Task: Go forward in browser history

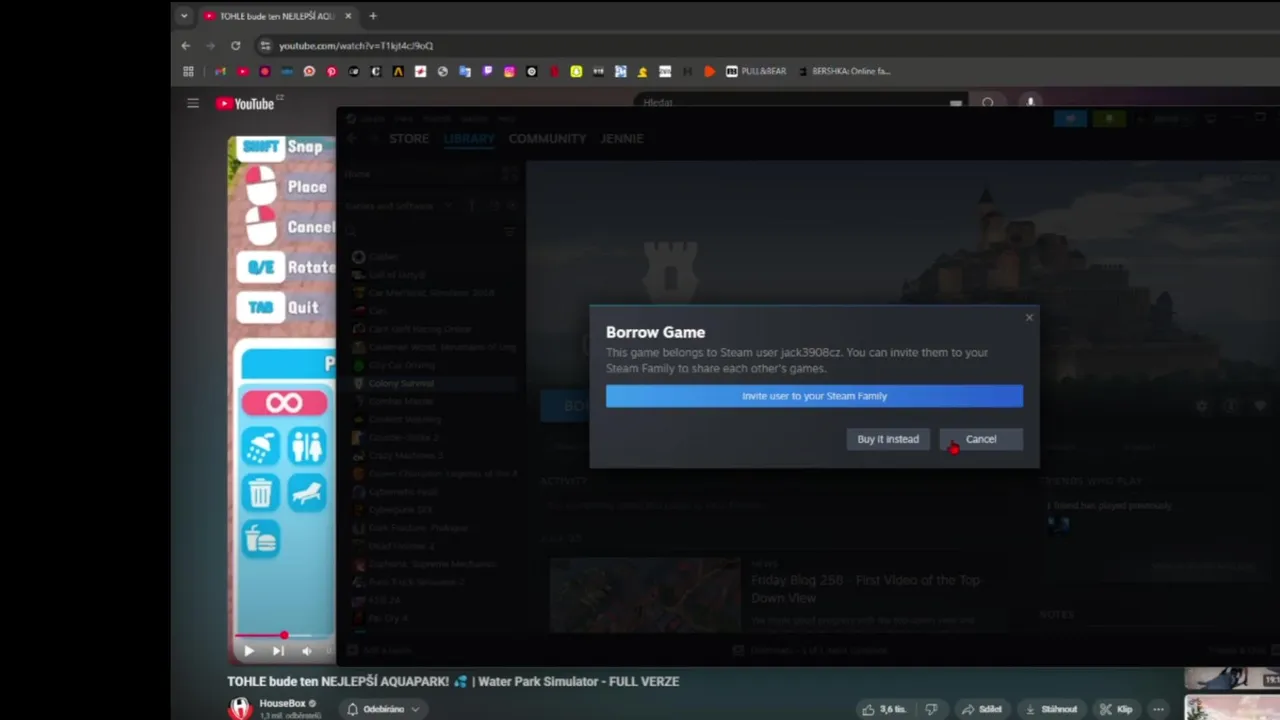Action: click(210, 46)
